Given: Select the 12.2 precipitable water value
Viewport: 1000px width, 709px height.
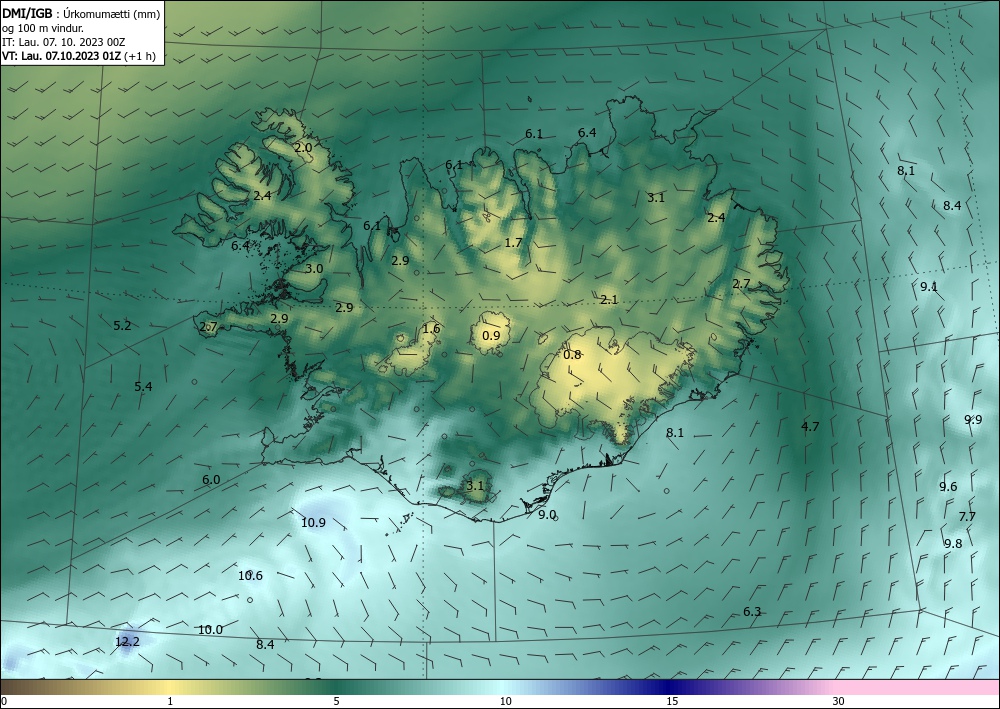Looking at the screenshot, I should 127,641.
